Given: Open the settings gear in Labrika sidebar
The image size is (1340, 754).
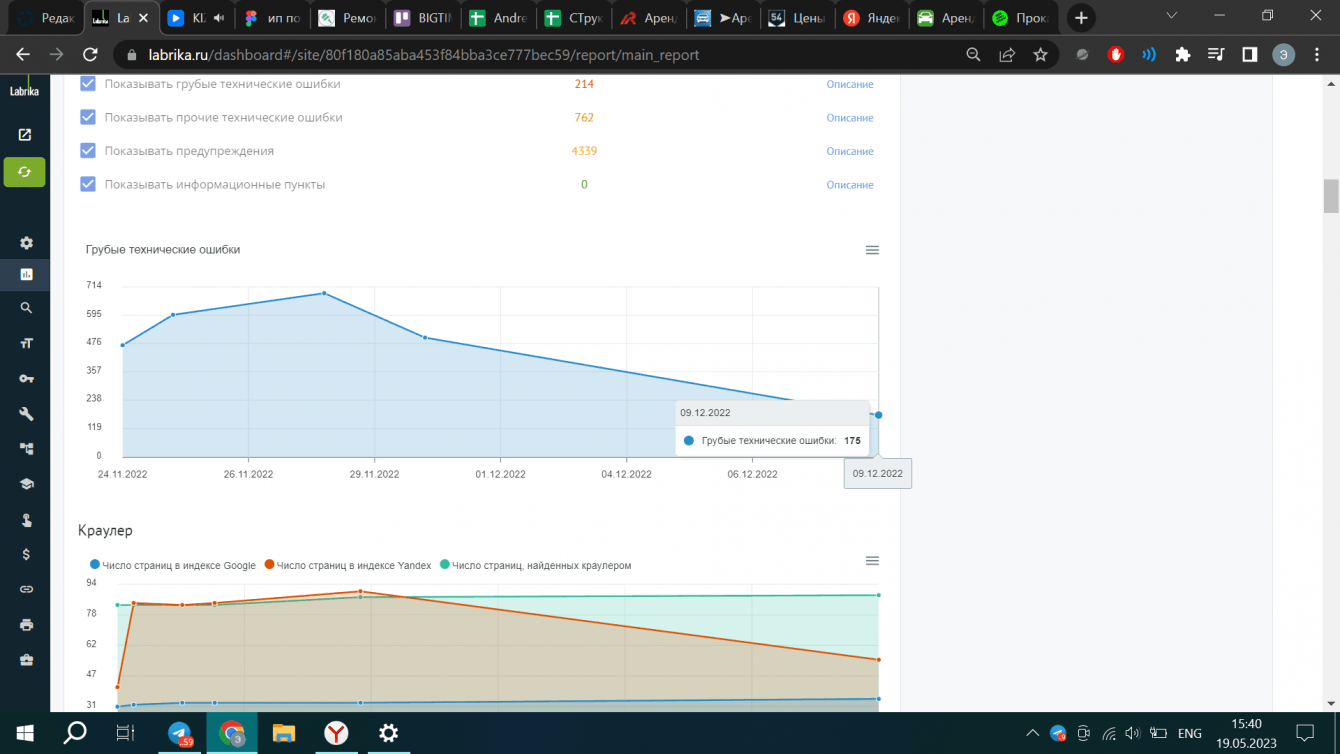Looking at the screenshot, I should point(26,243).
